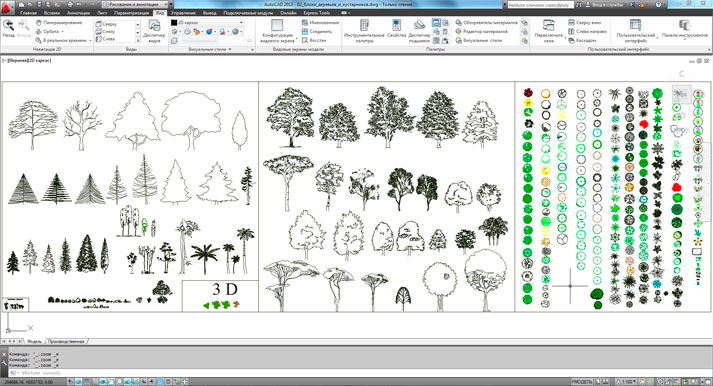Open Обозреватель материалов materials browser
The image size is (713, 386).
(x=487, y=23)
